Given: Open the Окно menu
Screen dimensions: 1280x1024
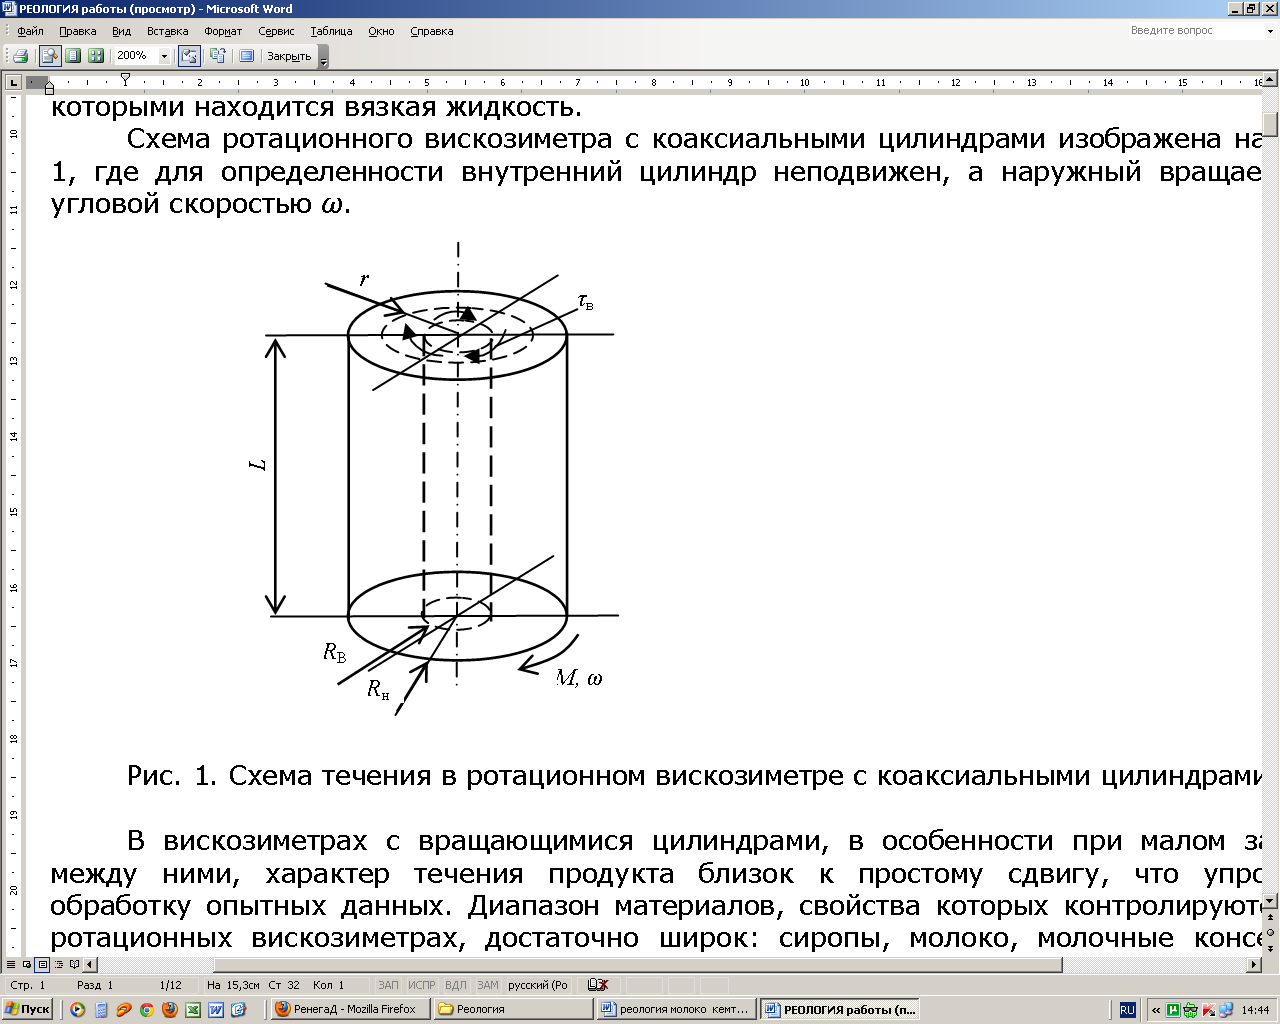Looking at the screenshot, I should tap(381, 31).
